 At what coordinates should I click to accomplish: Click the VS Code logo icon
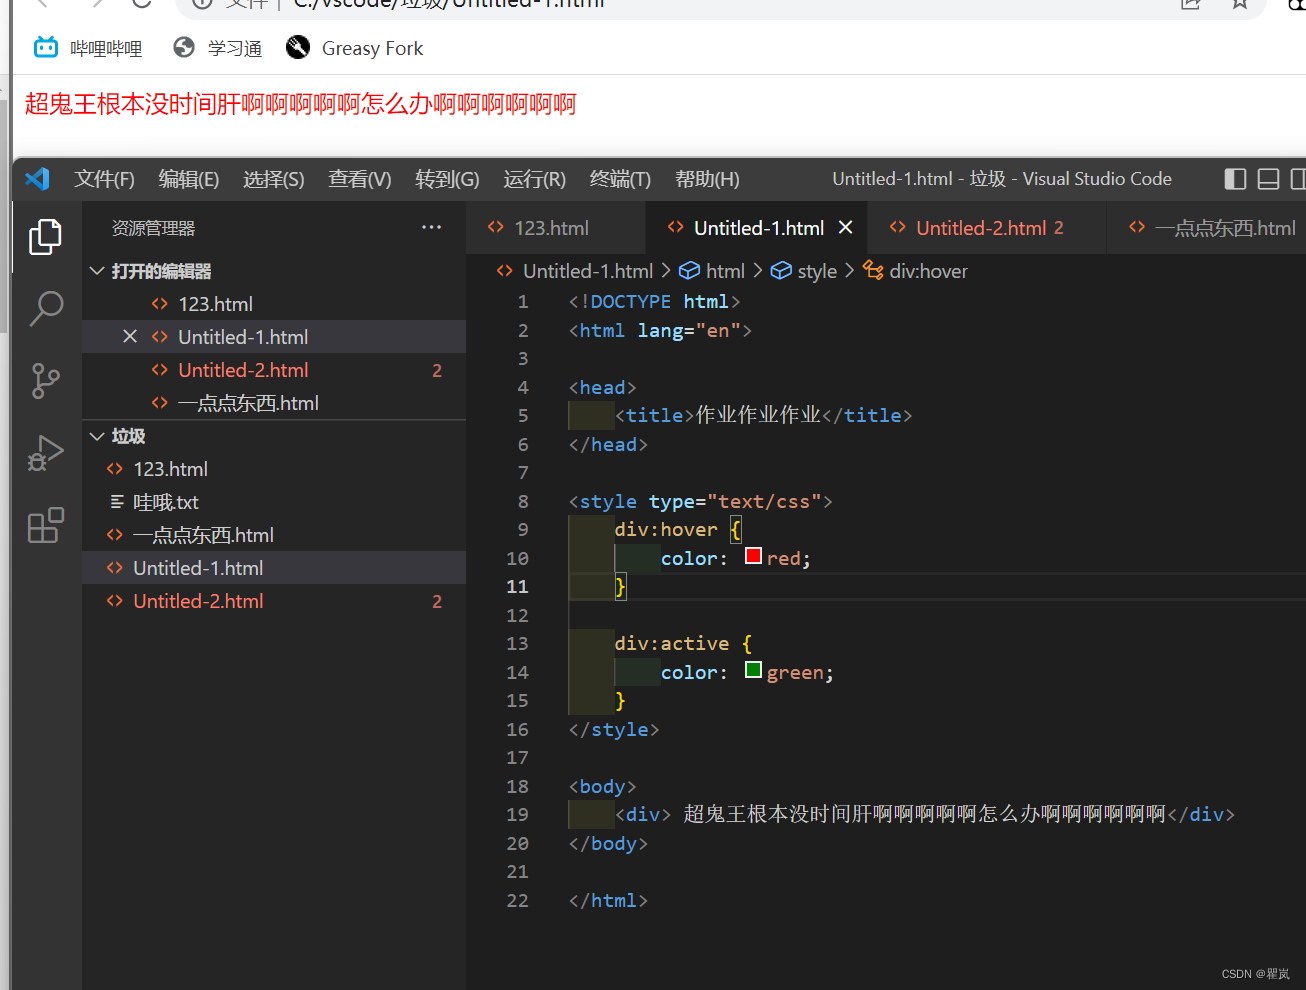[x=37, y=179]
